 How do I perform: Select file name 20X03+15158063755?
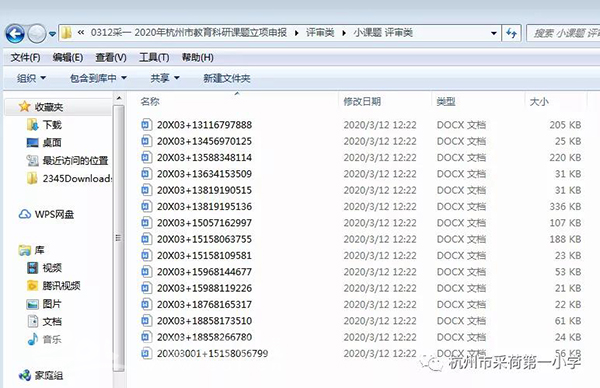(204, 239)
